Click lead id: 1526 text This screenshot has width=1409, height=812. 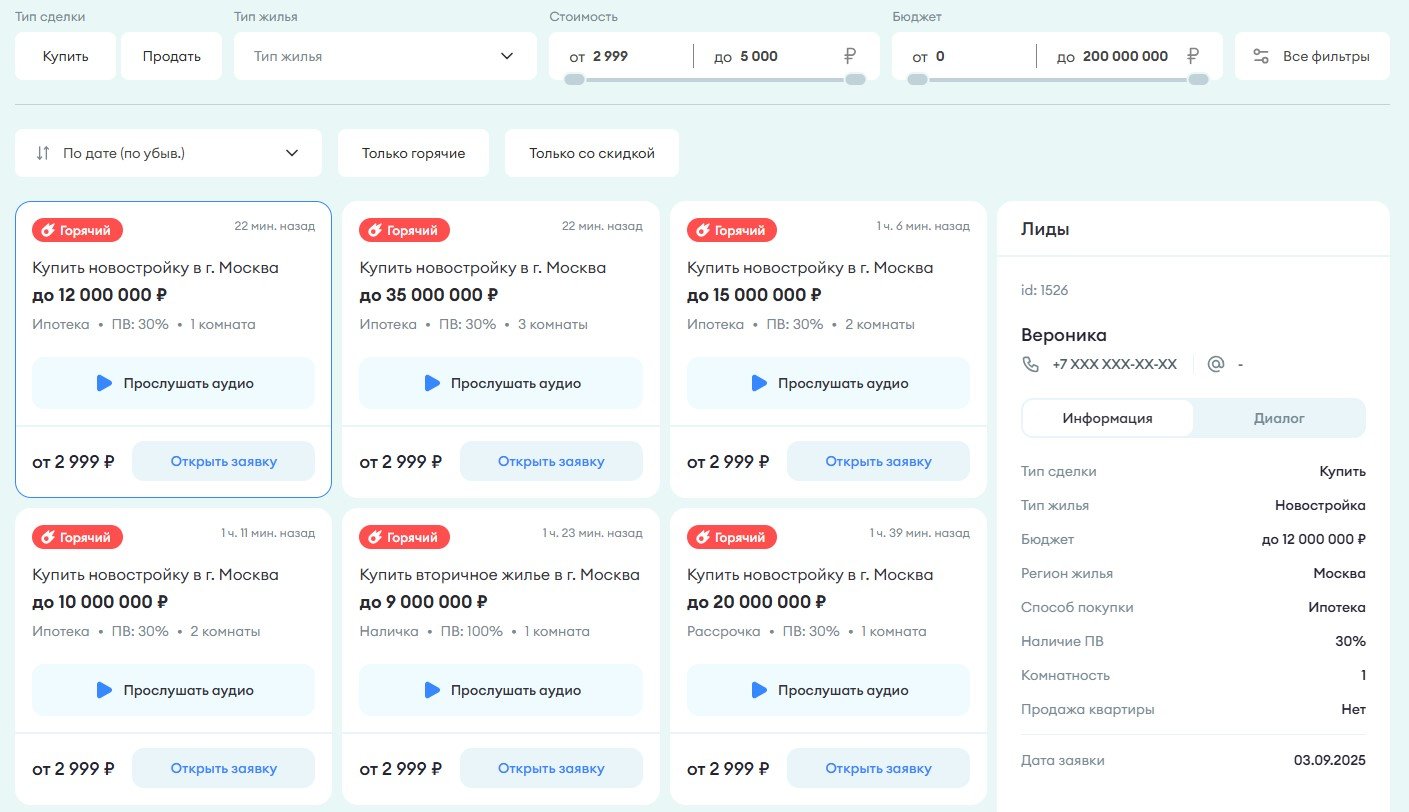tap(1044, 290)
